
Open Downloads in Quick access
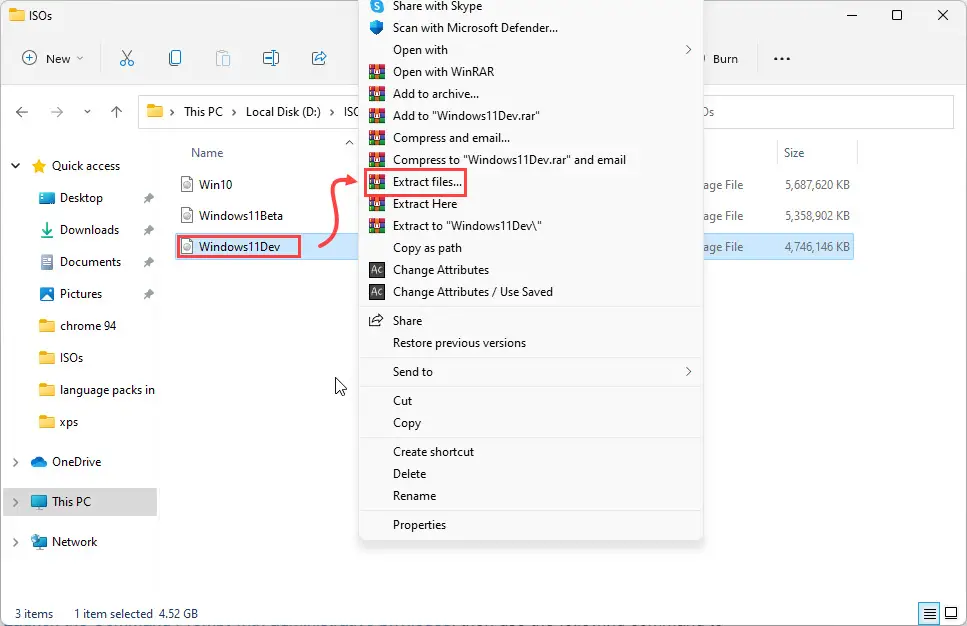point(89,230)
